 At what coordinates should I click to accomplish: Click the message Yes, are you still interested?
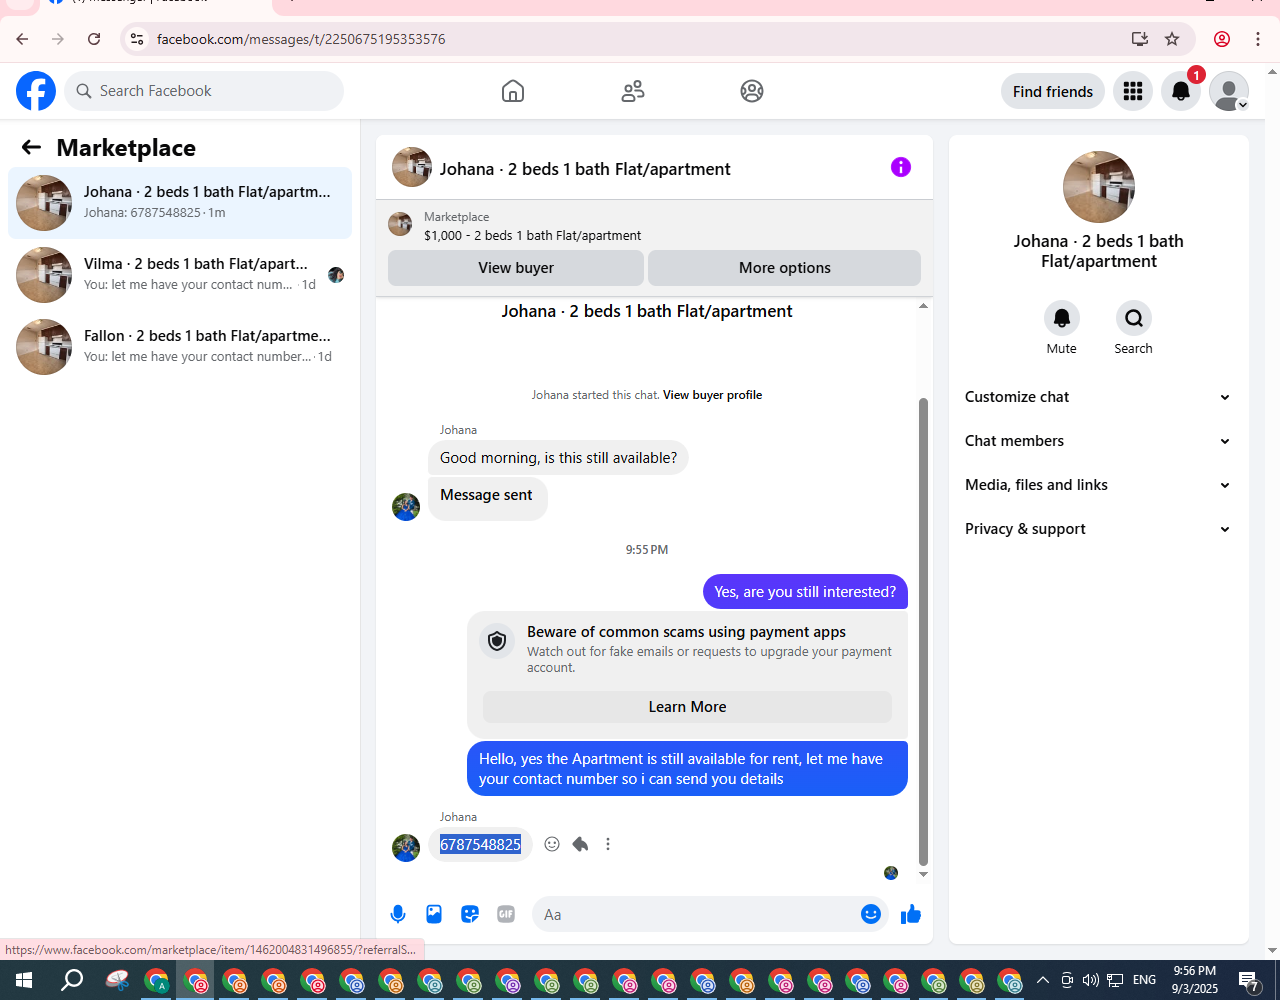pyautogui.click(x=805, y=592)
